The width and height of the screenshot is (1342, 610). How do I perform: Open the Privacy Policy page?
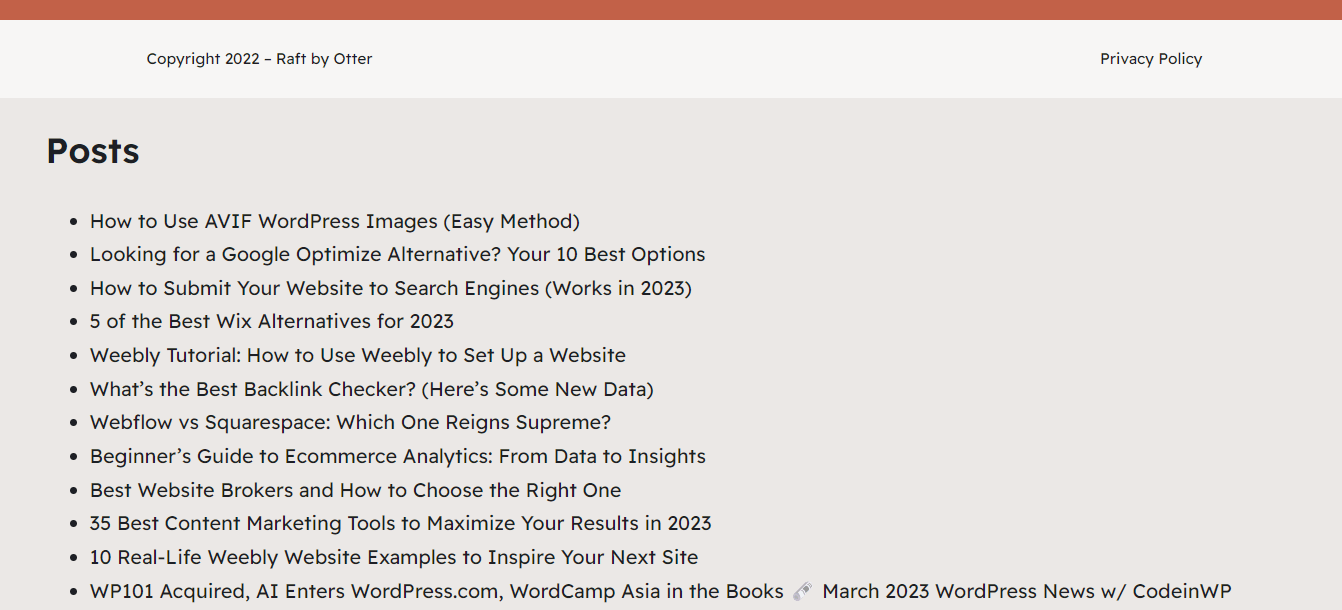pos(1151,59)
